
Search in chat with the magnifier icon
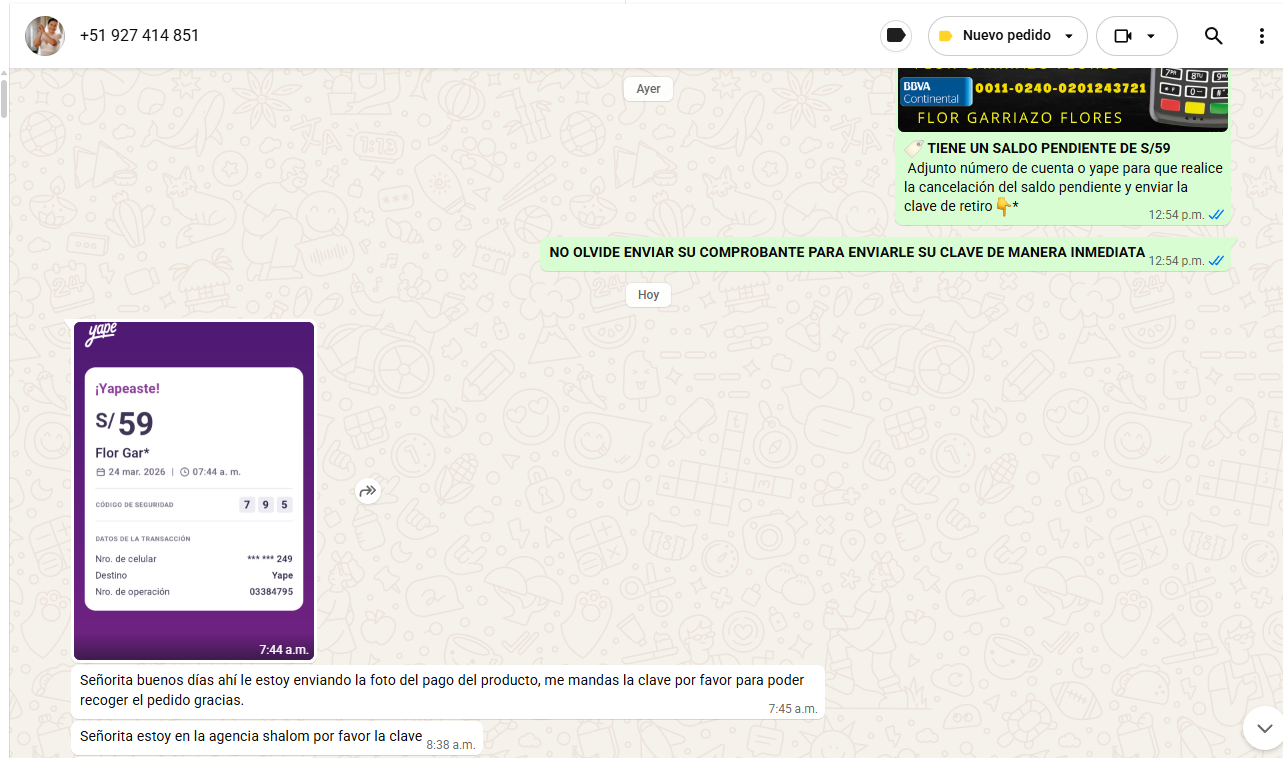pyautogui.click(x=1213, y=36)
